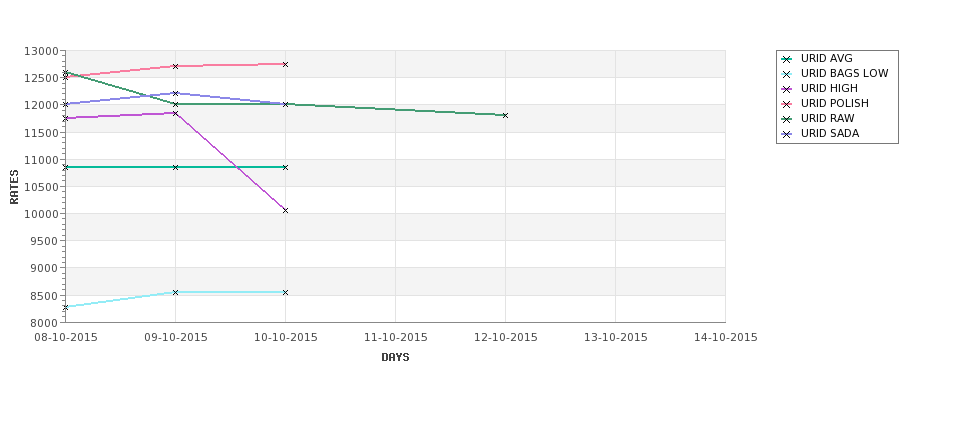
Task: Click the URID RAW legend marker icon
Action: [x=787, y=119]
